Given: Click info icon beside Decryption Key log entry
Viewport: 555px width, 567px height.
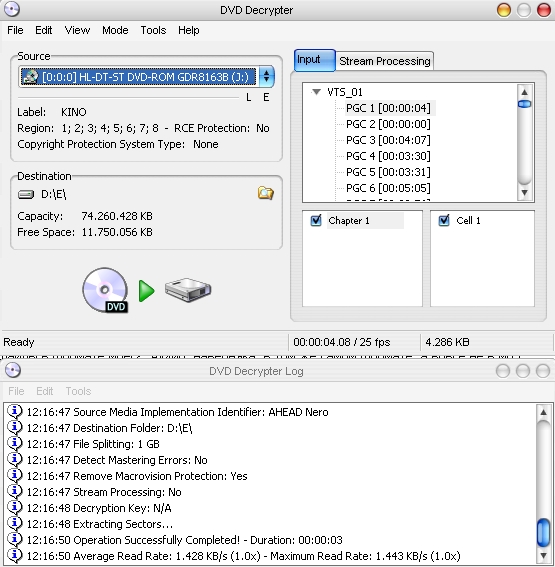Looking at the screenshot, I should 15,507.
